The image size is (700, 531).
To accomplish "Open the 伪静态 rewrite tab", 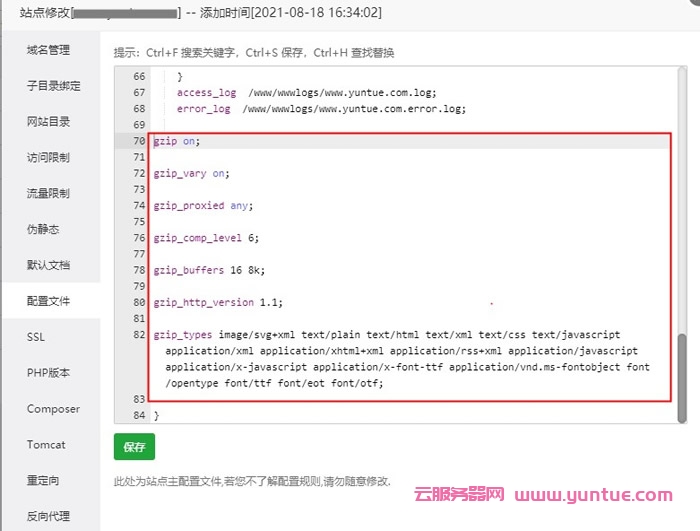I will (x=43, y=230).
